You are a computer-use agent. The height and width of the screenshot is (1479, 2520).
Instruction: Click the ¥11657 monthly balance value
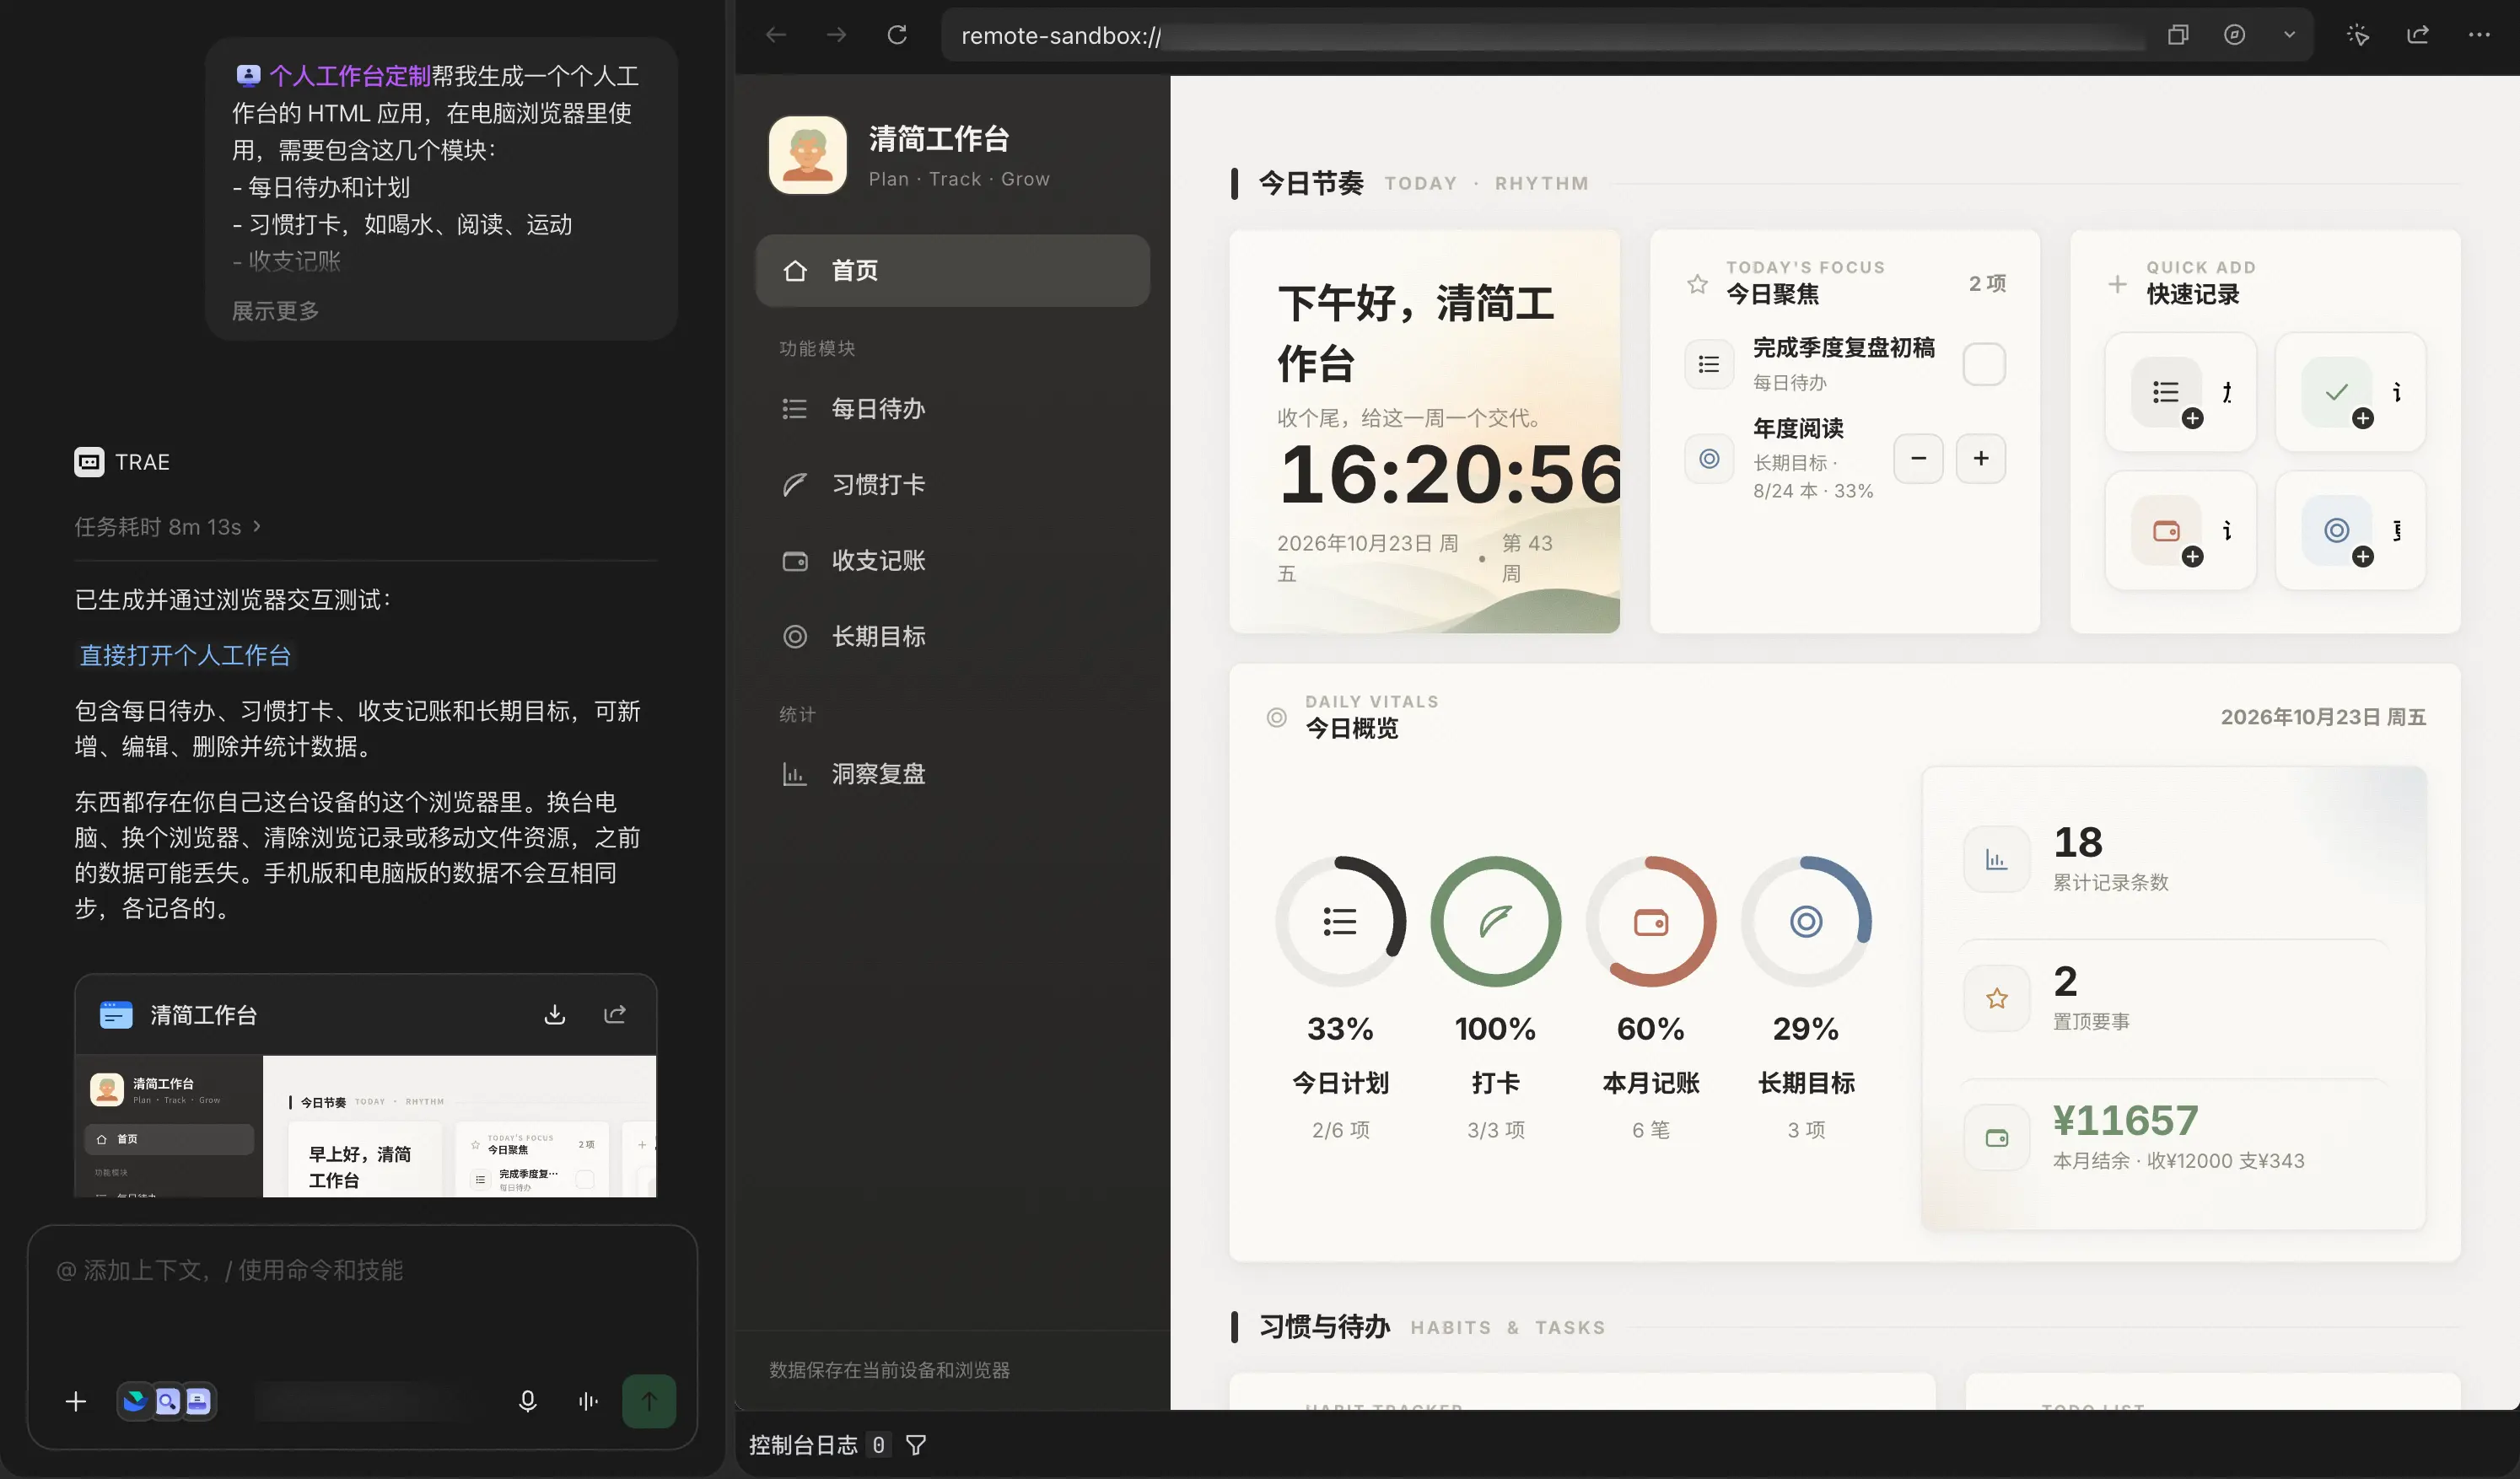pyautogui.click(x=2125, y=1120)
